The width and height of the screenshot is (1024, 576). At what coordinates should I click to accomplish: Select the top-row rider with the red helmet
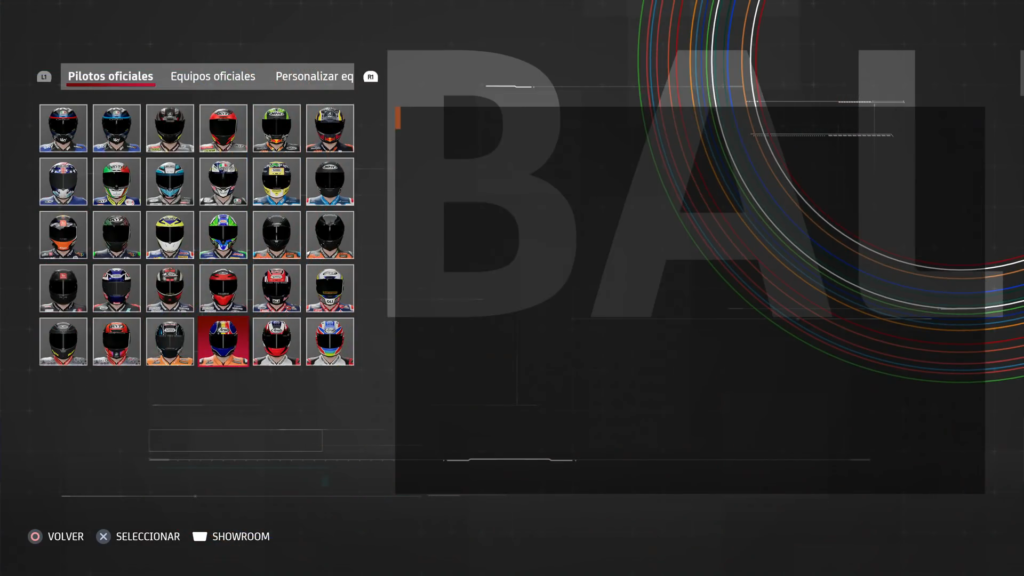(x=223, y=128)
